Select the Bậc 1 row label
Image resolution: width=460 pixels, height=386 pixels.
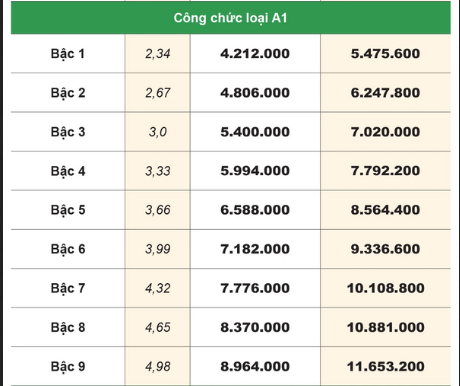click(68, 54)
